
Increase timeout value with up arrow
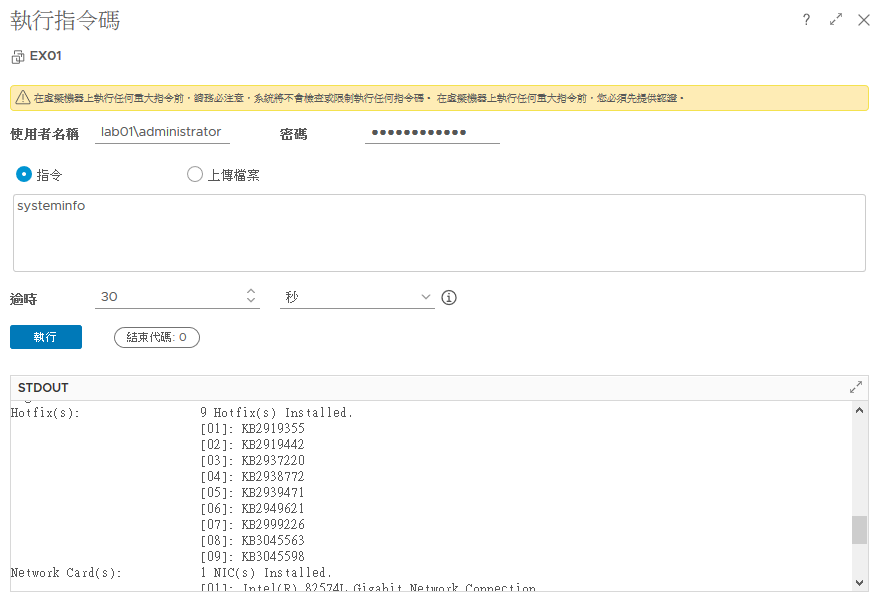coord(250,292)
